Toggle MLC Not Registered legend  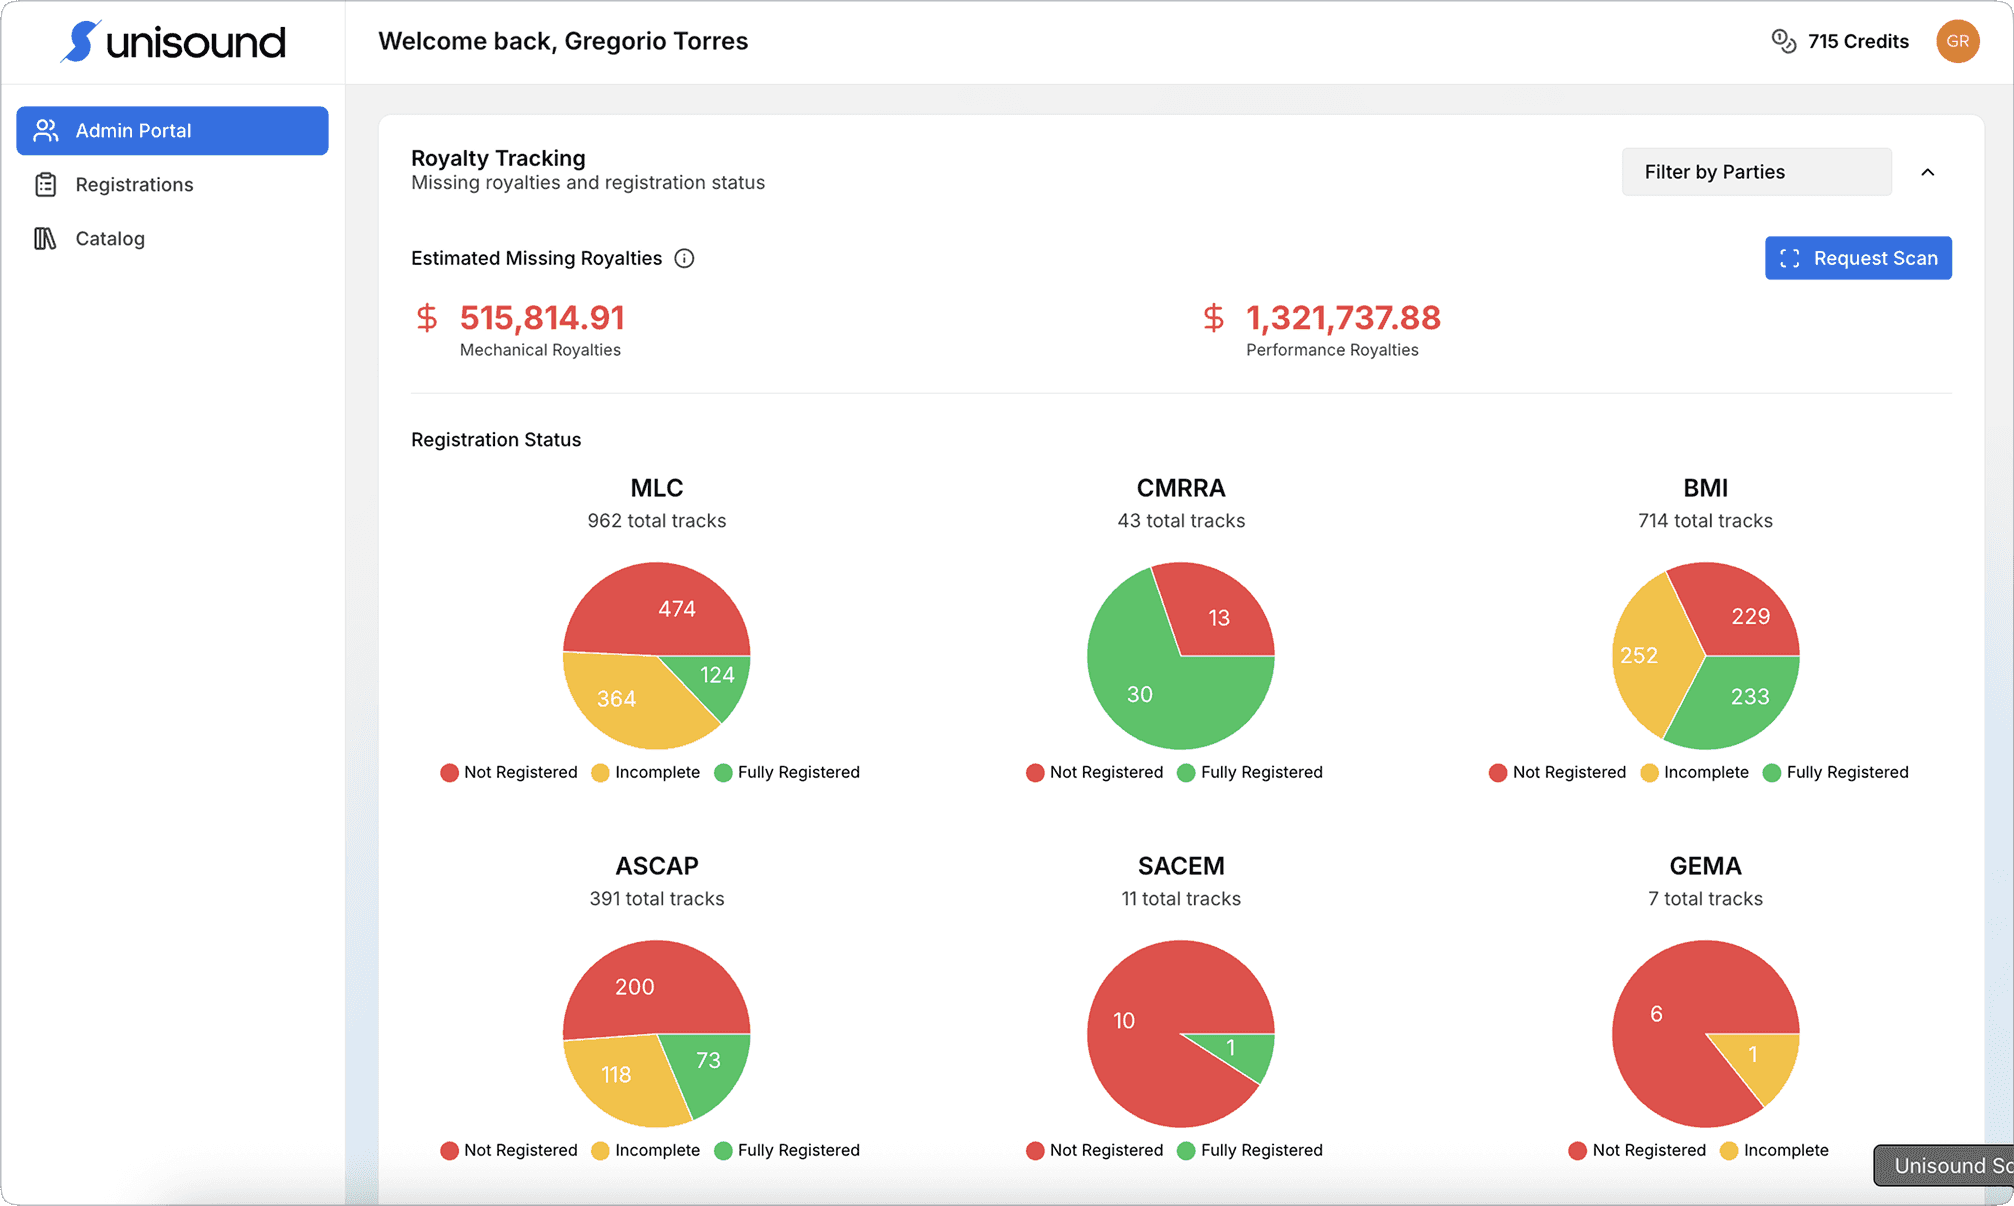click(x=509, y=773)
